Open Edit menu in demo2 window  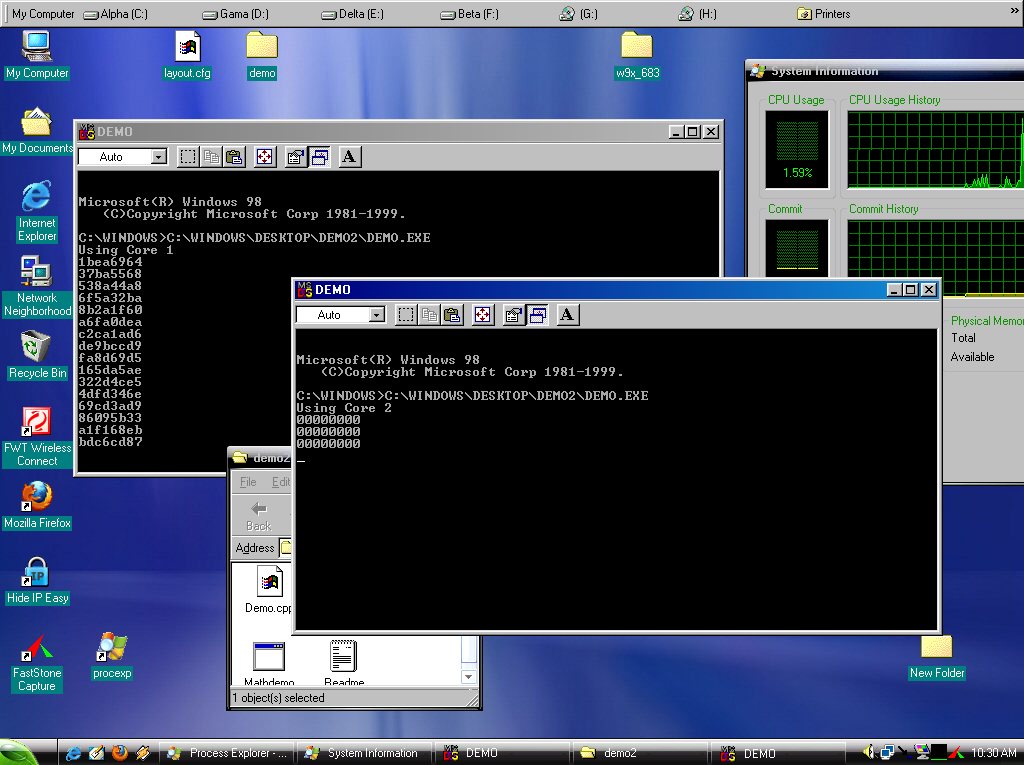click(281, 482)
